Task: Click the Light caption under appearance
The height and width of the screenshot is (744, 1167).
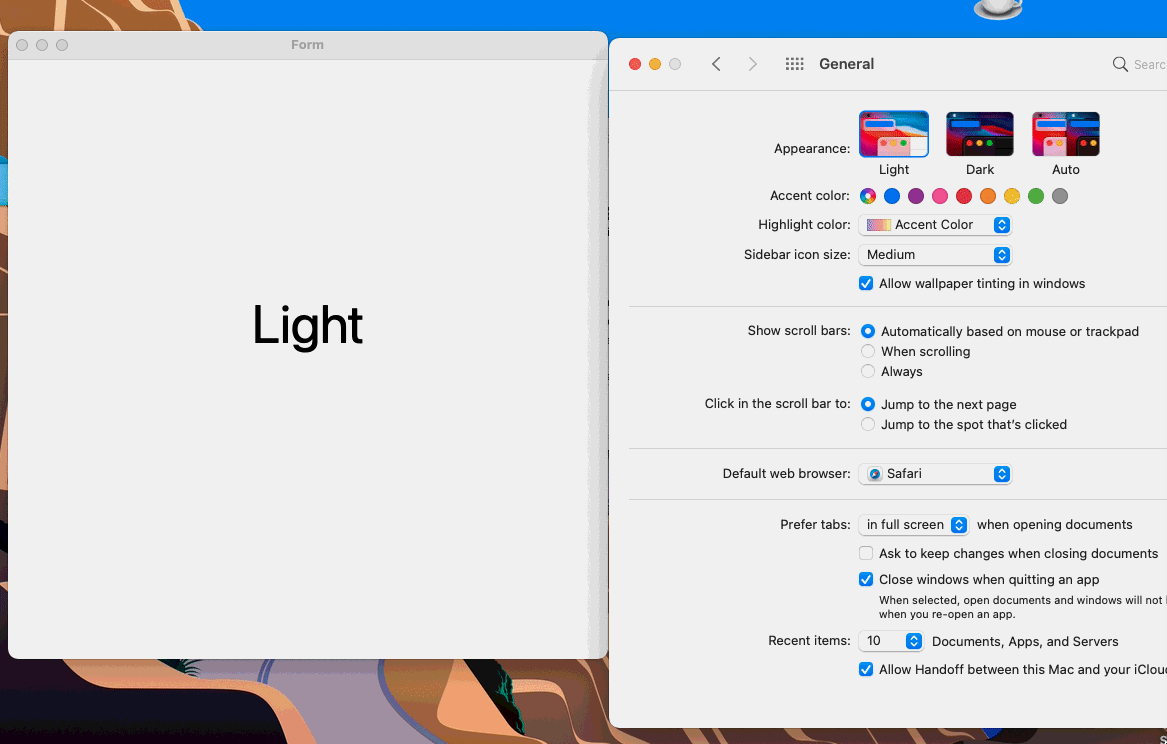Action: (x=894, y=170)
